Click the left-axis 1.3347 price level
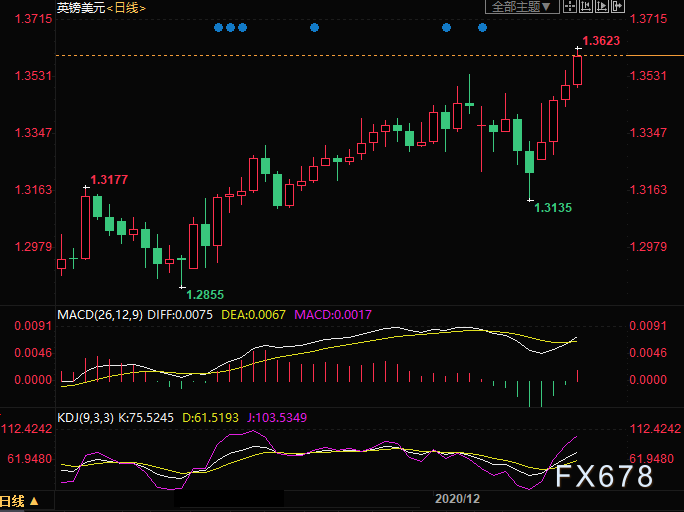Image resolution: width=684 pixels, height=512 pixels. (34, 133)
